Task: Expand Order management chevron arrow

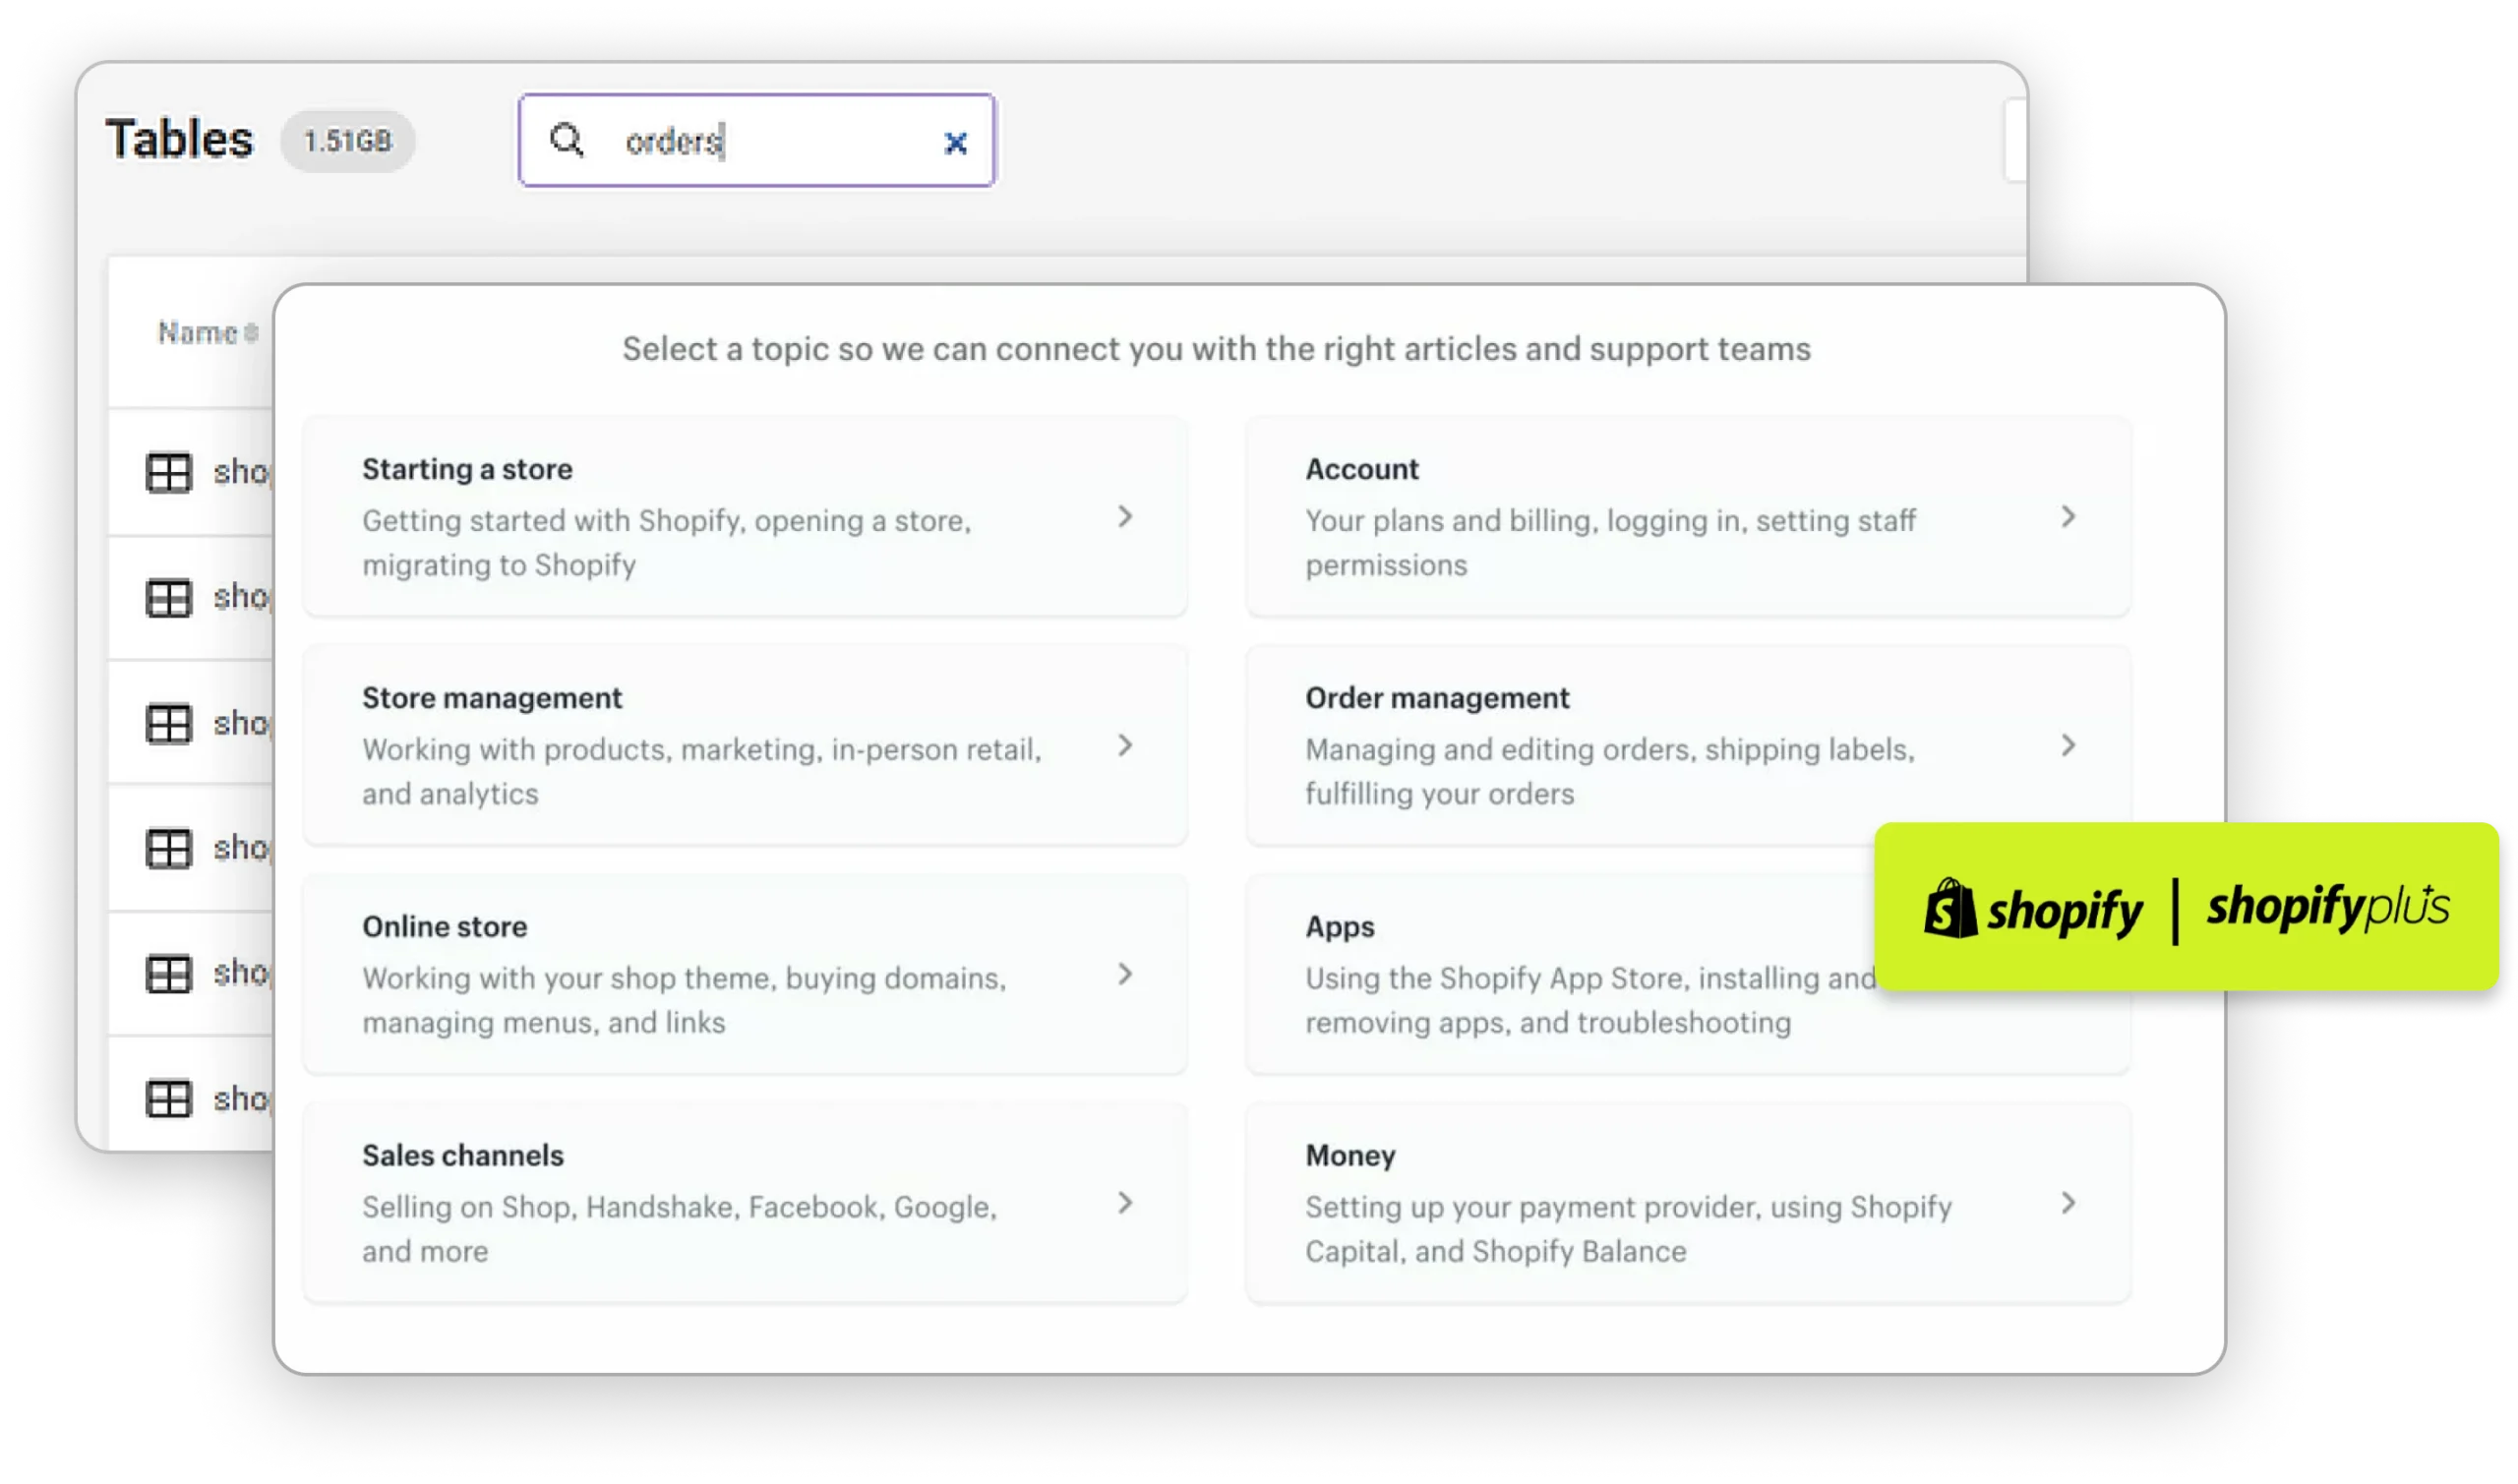Action: [2068, 745]
